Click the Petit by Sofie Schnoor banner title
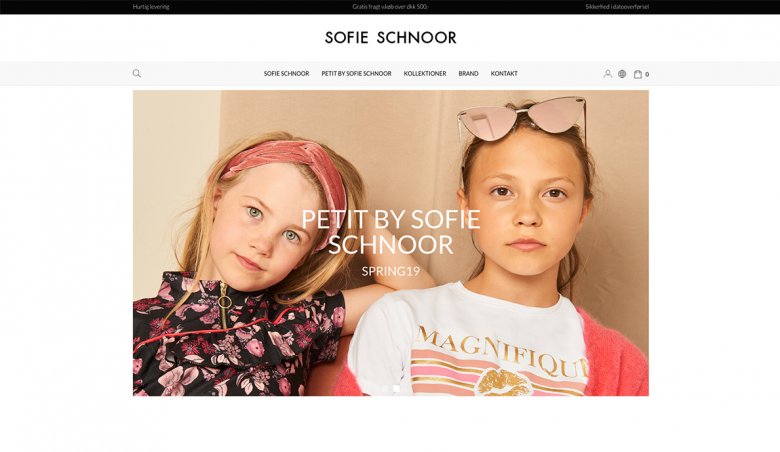The image size is (780, 452). pos(390,232)
